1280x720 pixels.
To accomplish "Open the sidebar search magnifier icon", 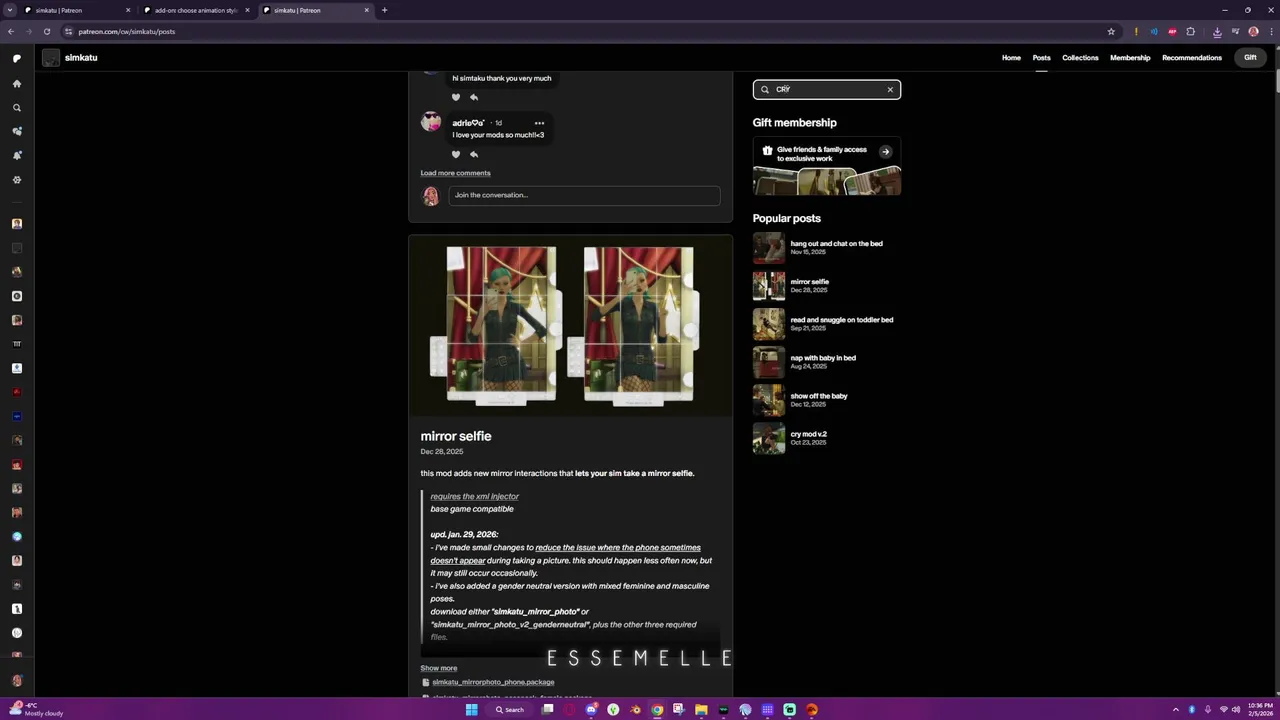I will click(16, 107).
